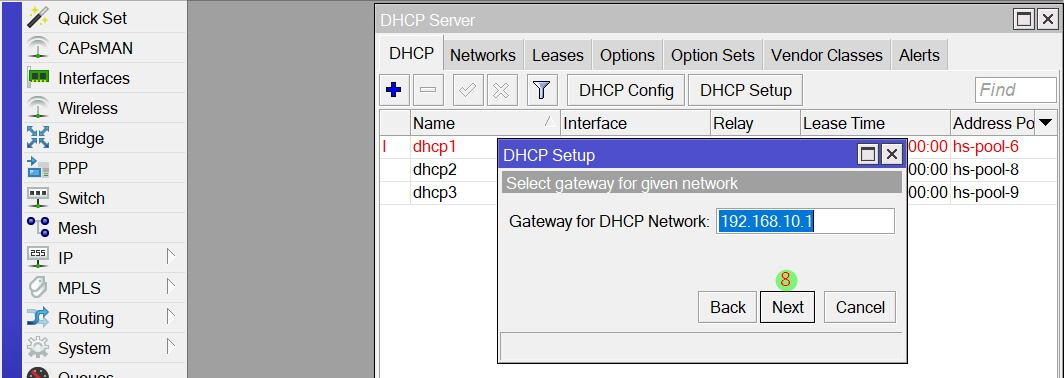1064x378 pixels.
Task: Maximize the DHCP Server window
Action: (x=1024, y=20)
